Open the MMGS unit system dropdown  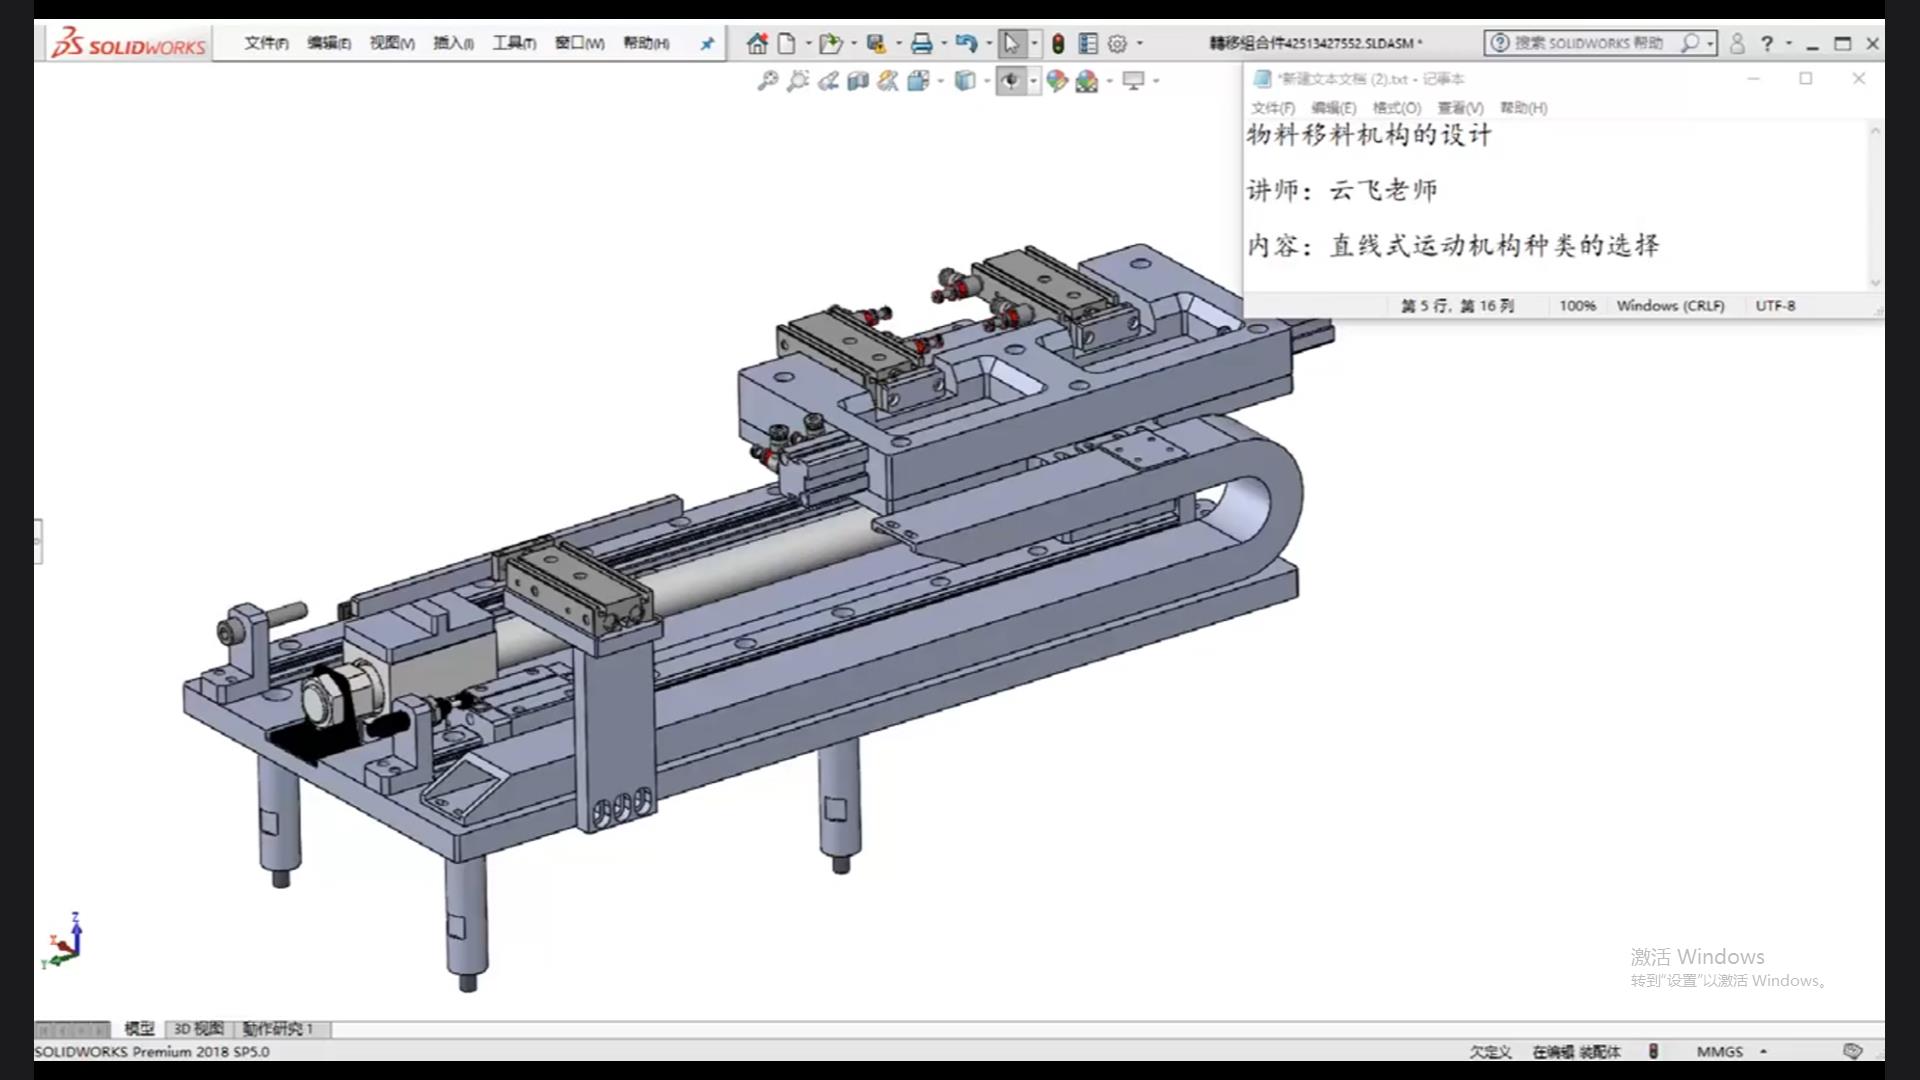click(1763, 1051)
